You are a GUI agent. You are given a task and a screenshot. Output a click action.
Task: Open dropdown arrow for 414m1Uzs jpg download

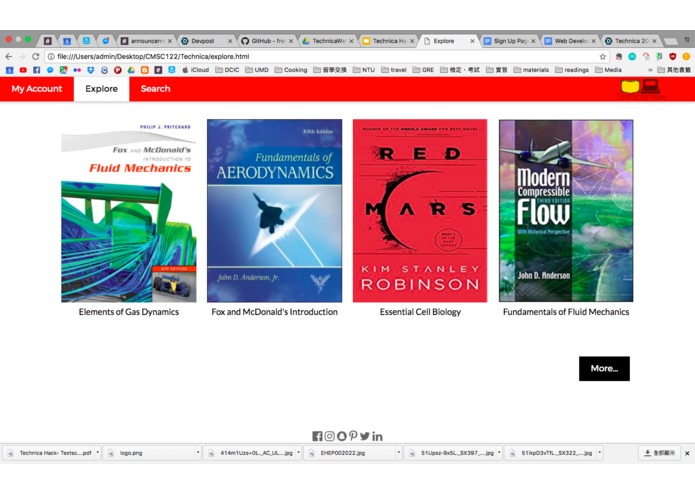pos(298,452)
